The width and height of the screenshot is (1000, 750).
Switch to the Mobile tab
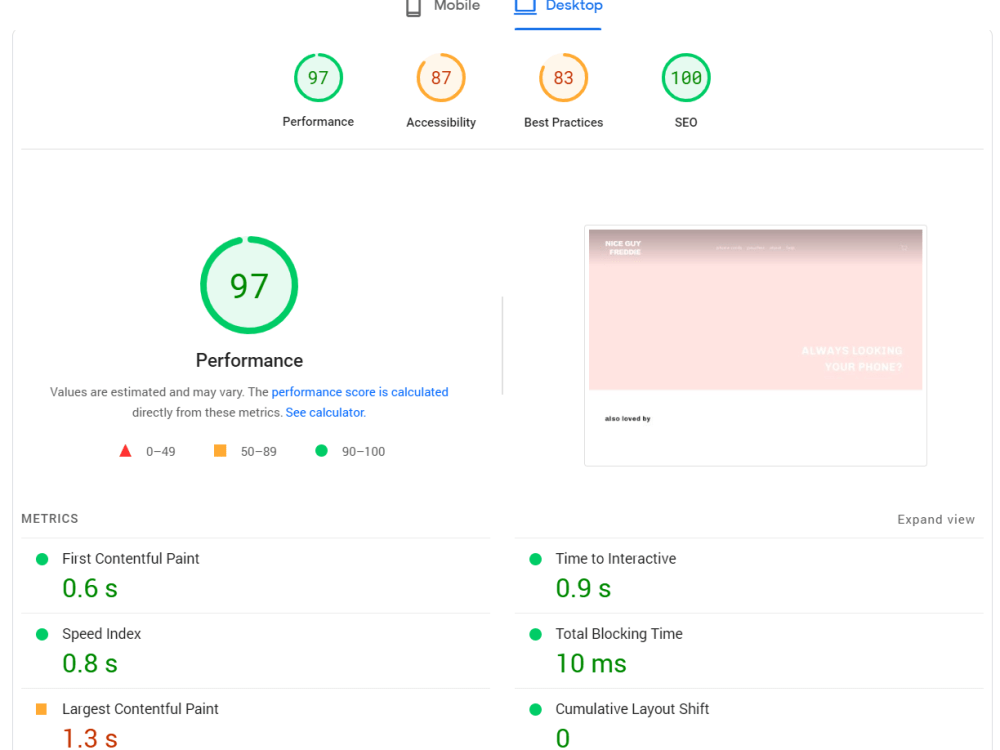click(x=443, y=7)
